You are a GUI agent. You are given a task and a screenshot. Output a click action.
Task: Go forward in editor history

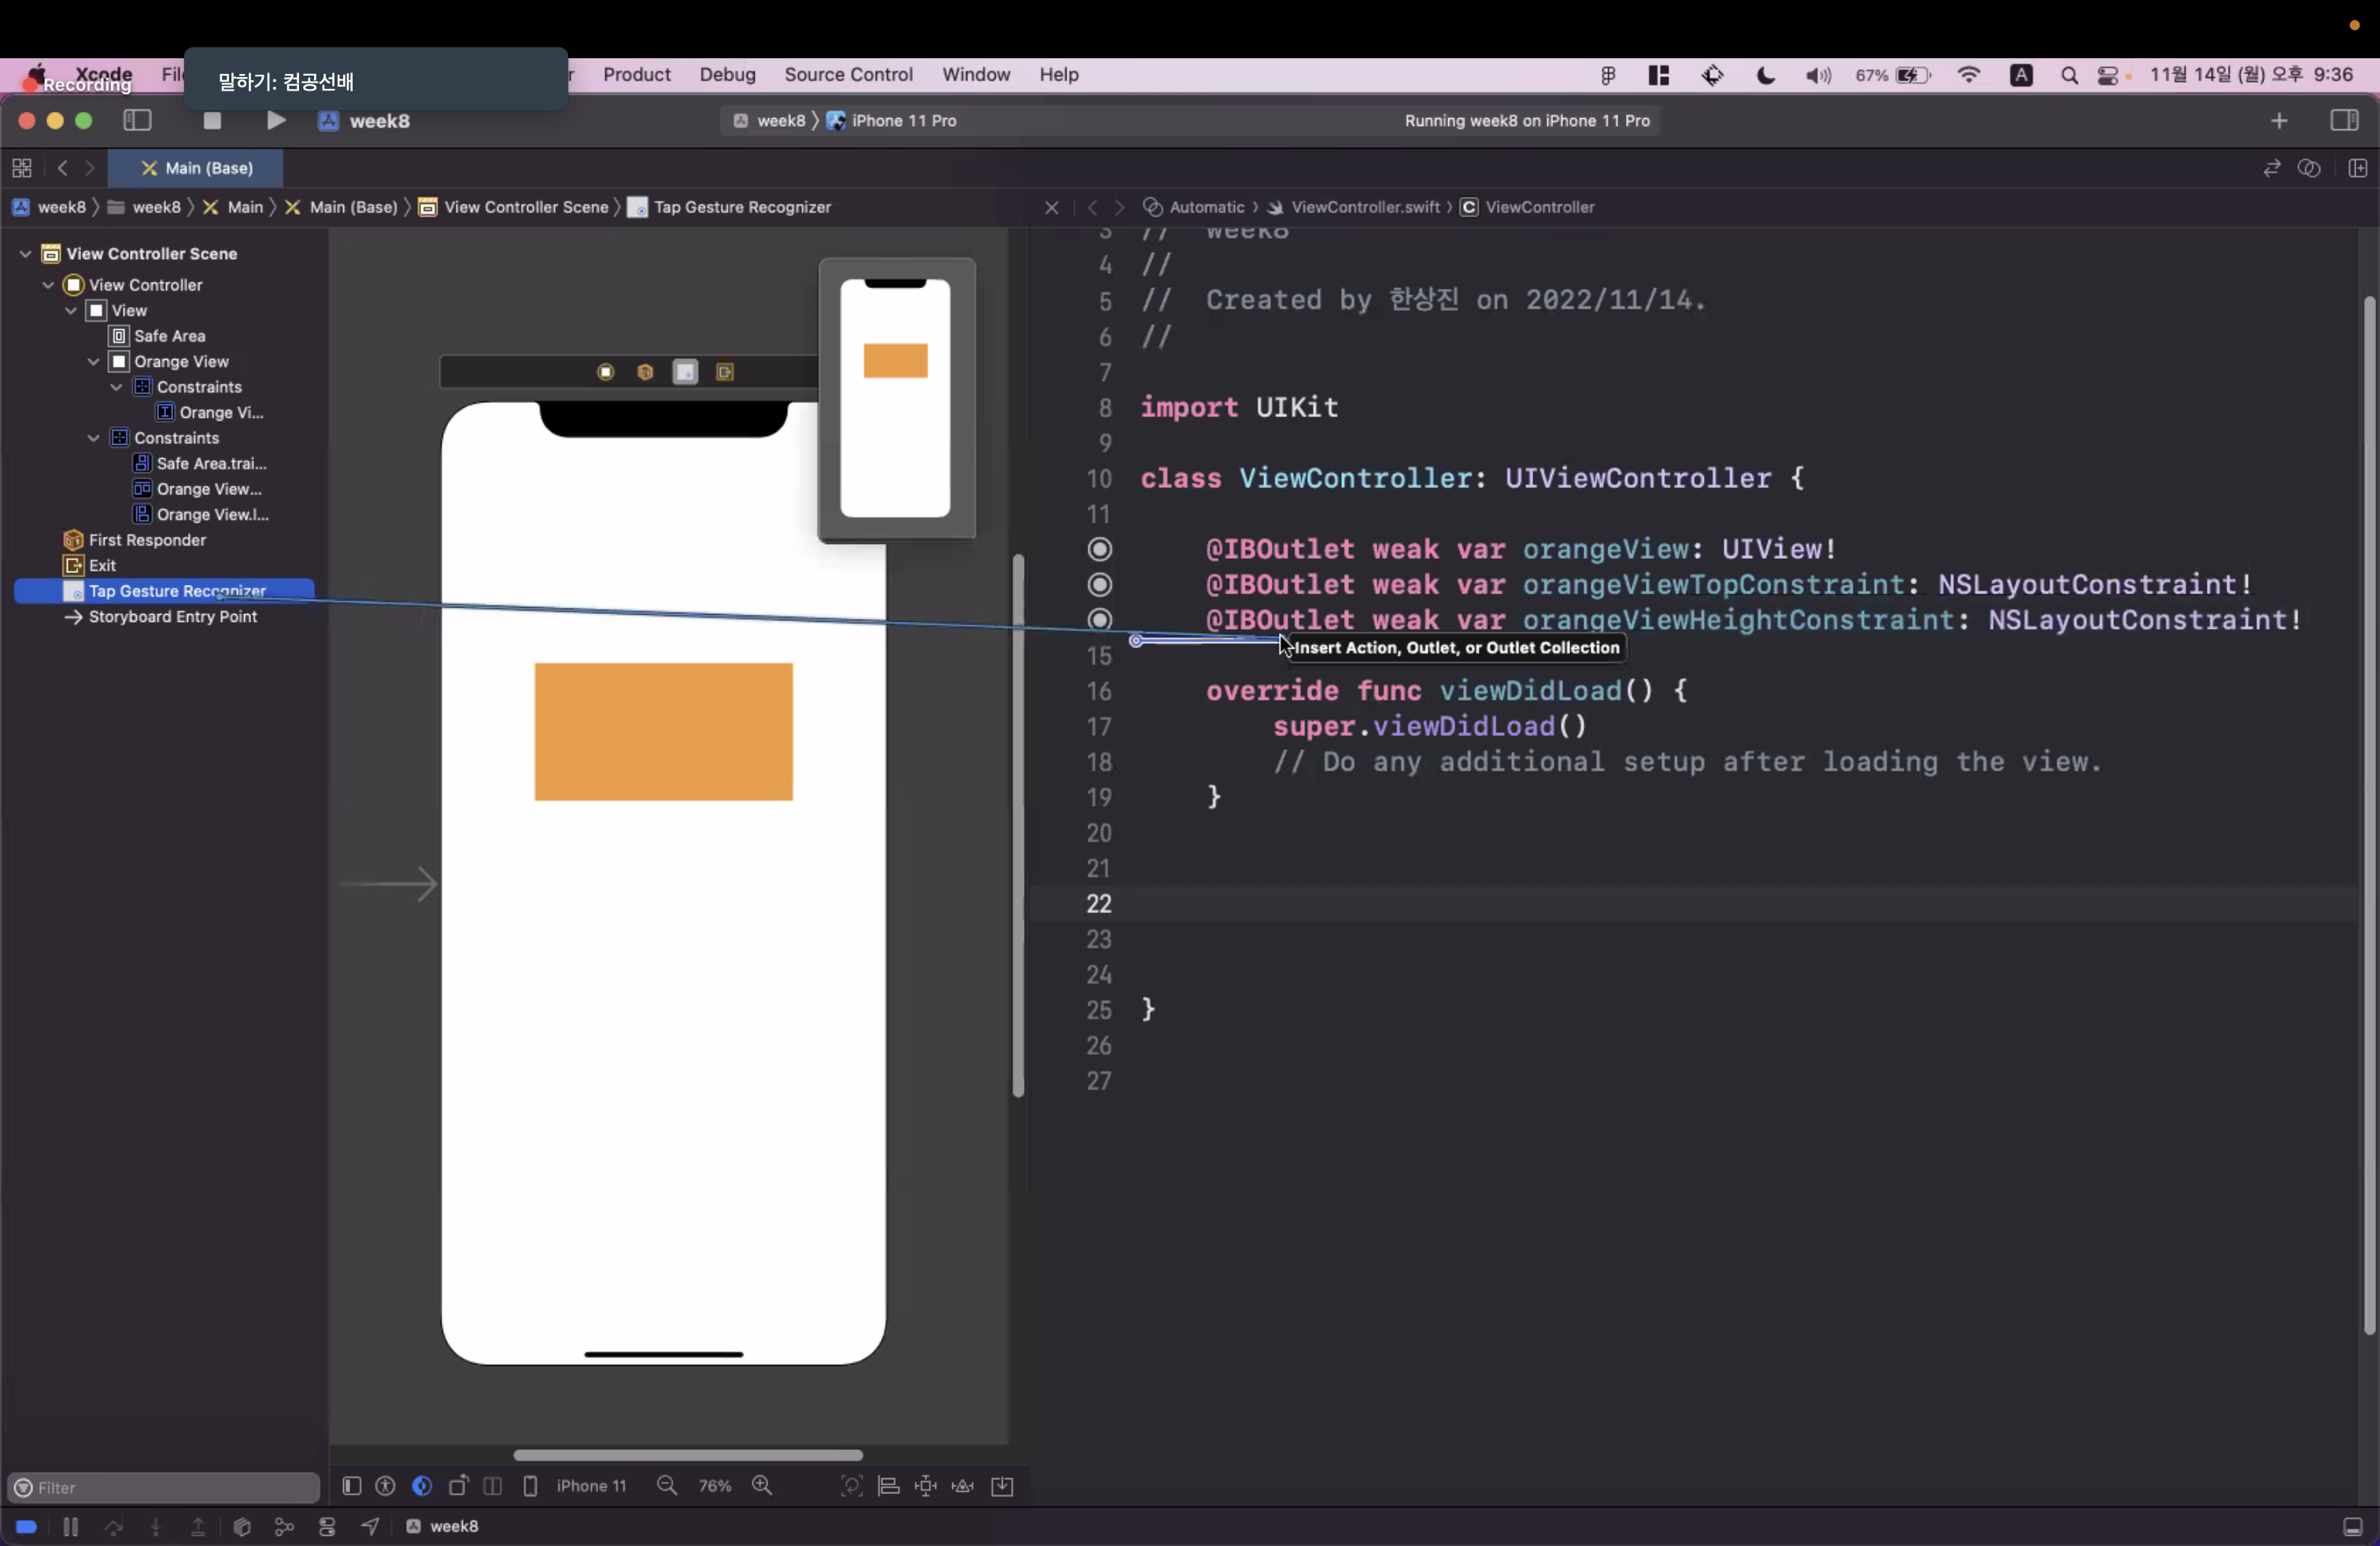tap(90, 168)
